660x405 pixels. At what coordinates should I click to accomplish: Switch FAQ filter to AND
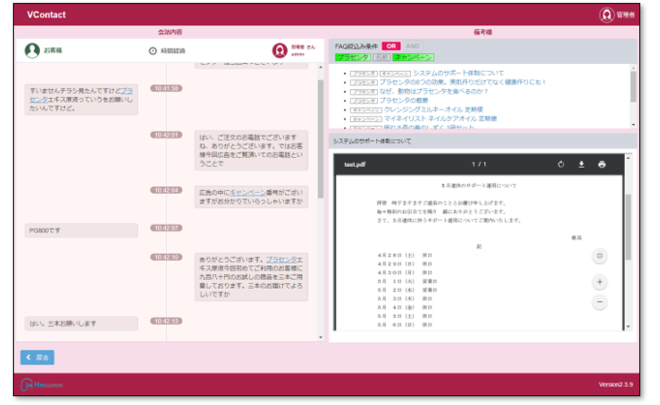pyautogui.click(x=411, y=46)
